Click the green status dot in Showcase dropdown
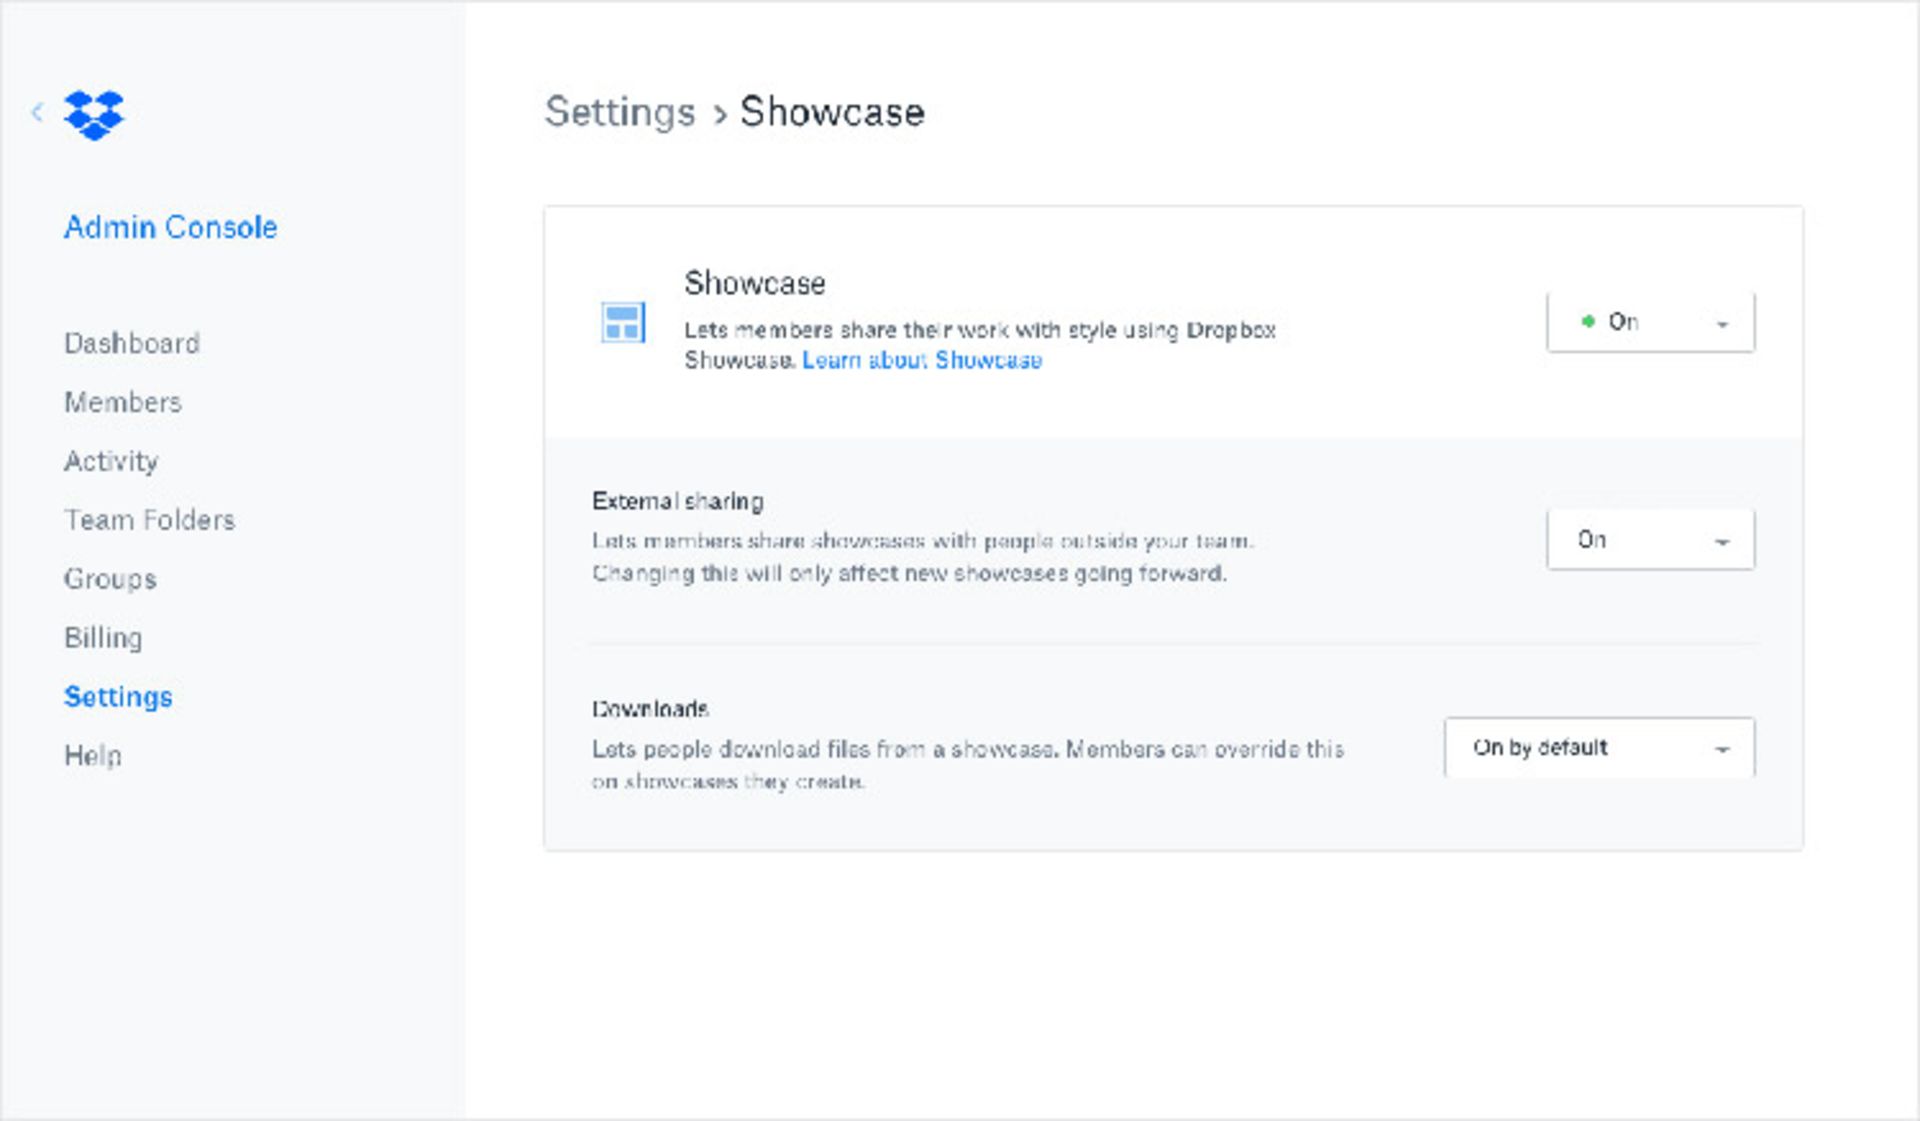The width and height of the screenshot is (1920, 1121). point(1587,321)
